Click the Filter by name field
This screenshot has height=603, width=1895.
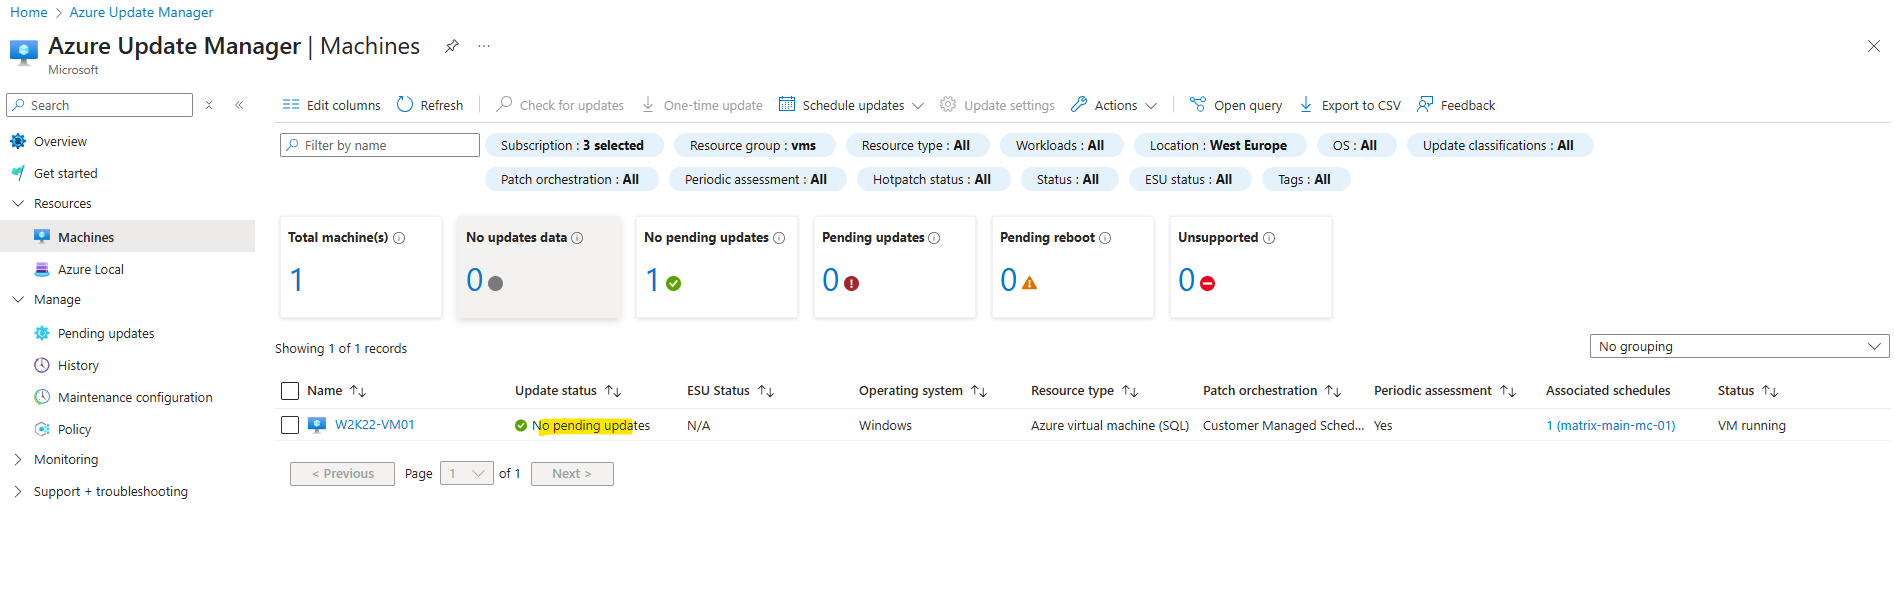pyautogui.click(x=380, y=145)
